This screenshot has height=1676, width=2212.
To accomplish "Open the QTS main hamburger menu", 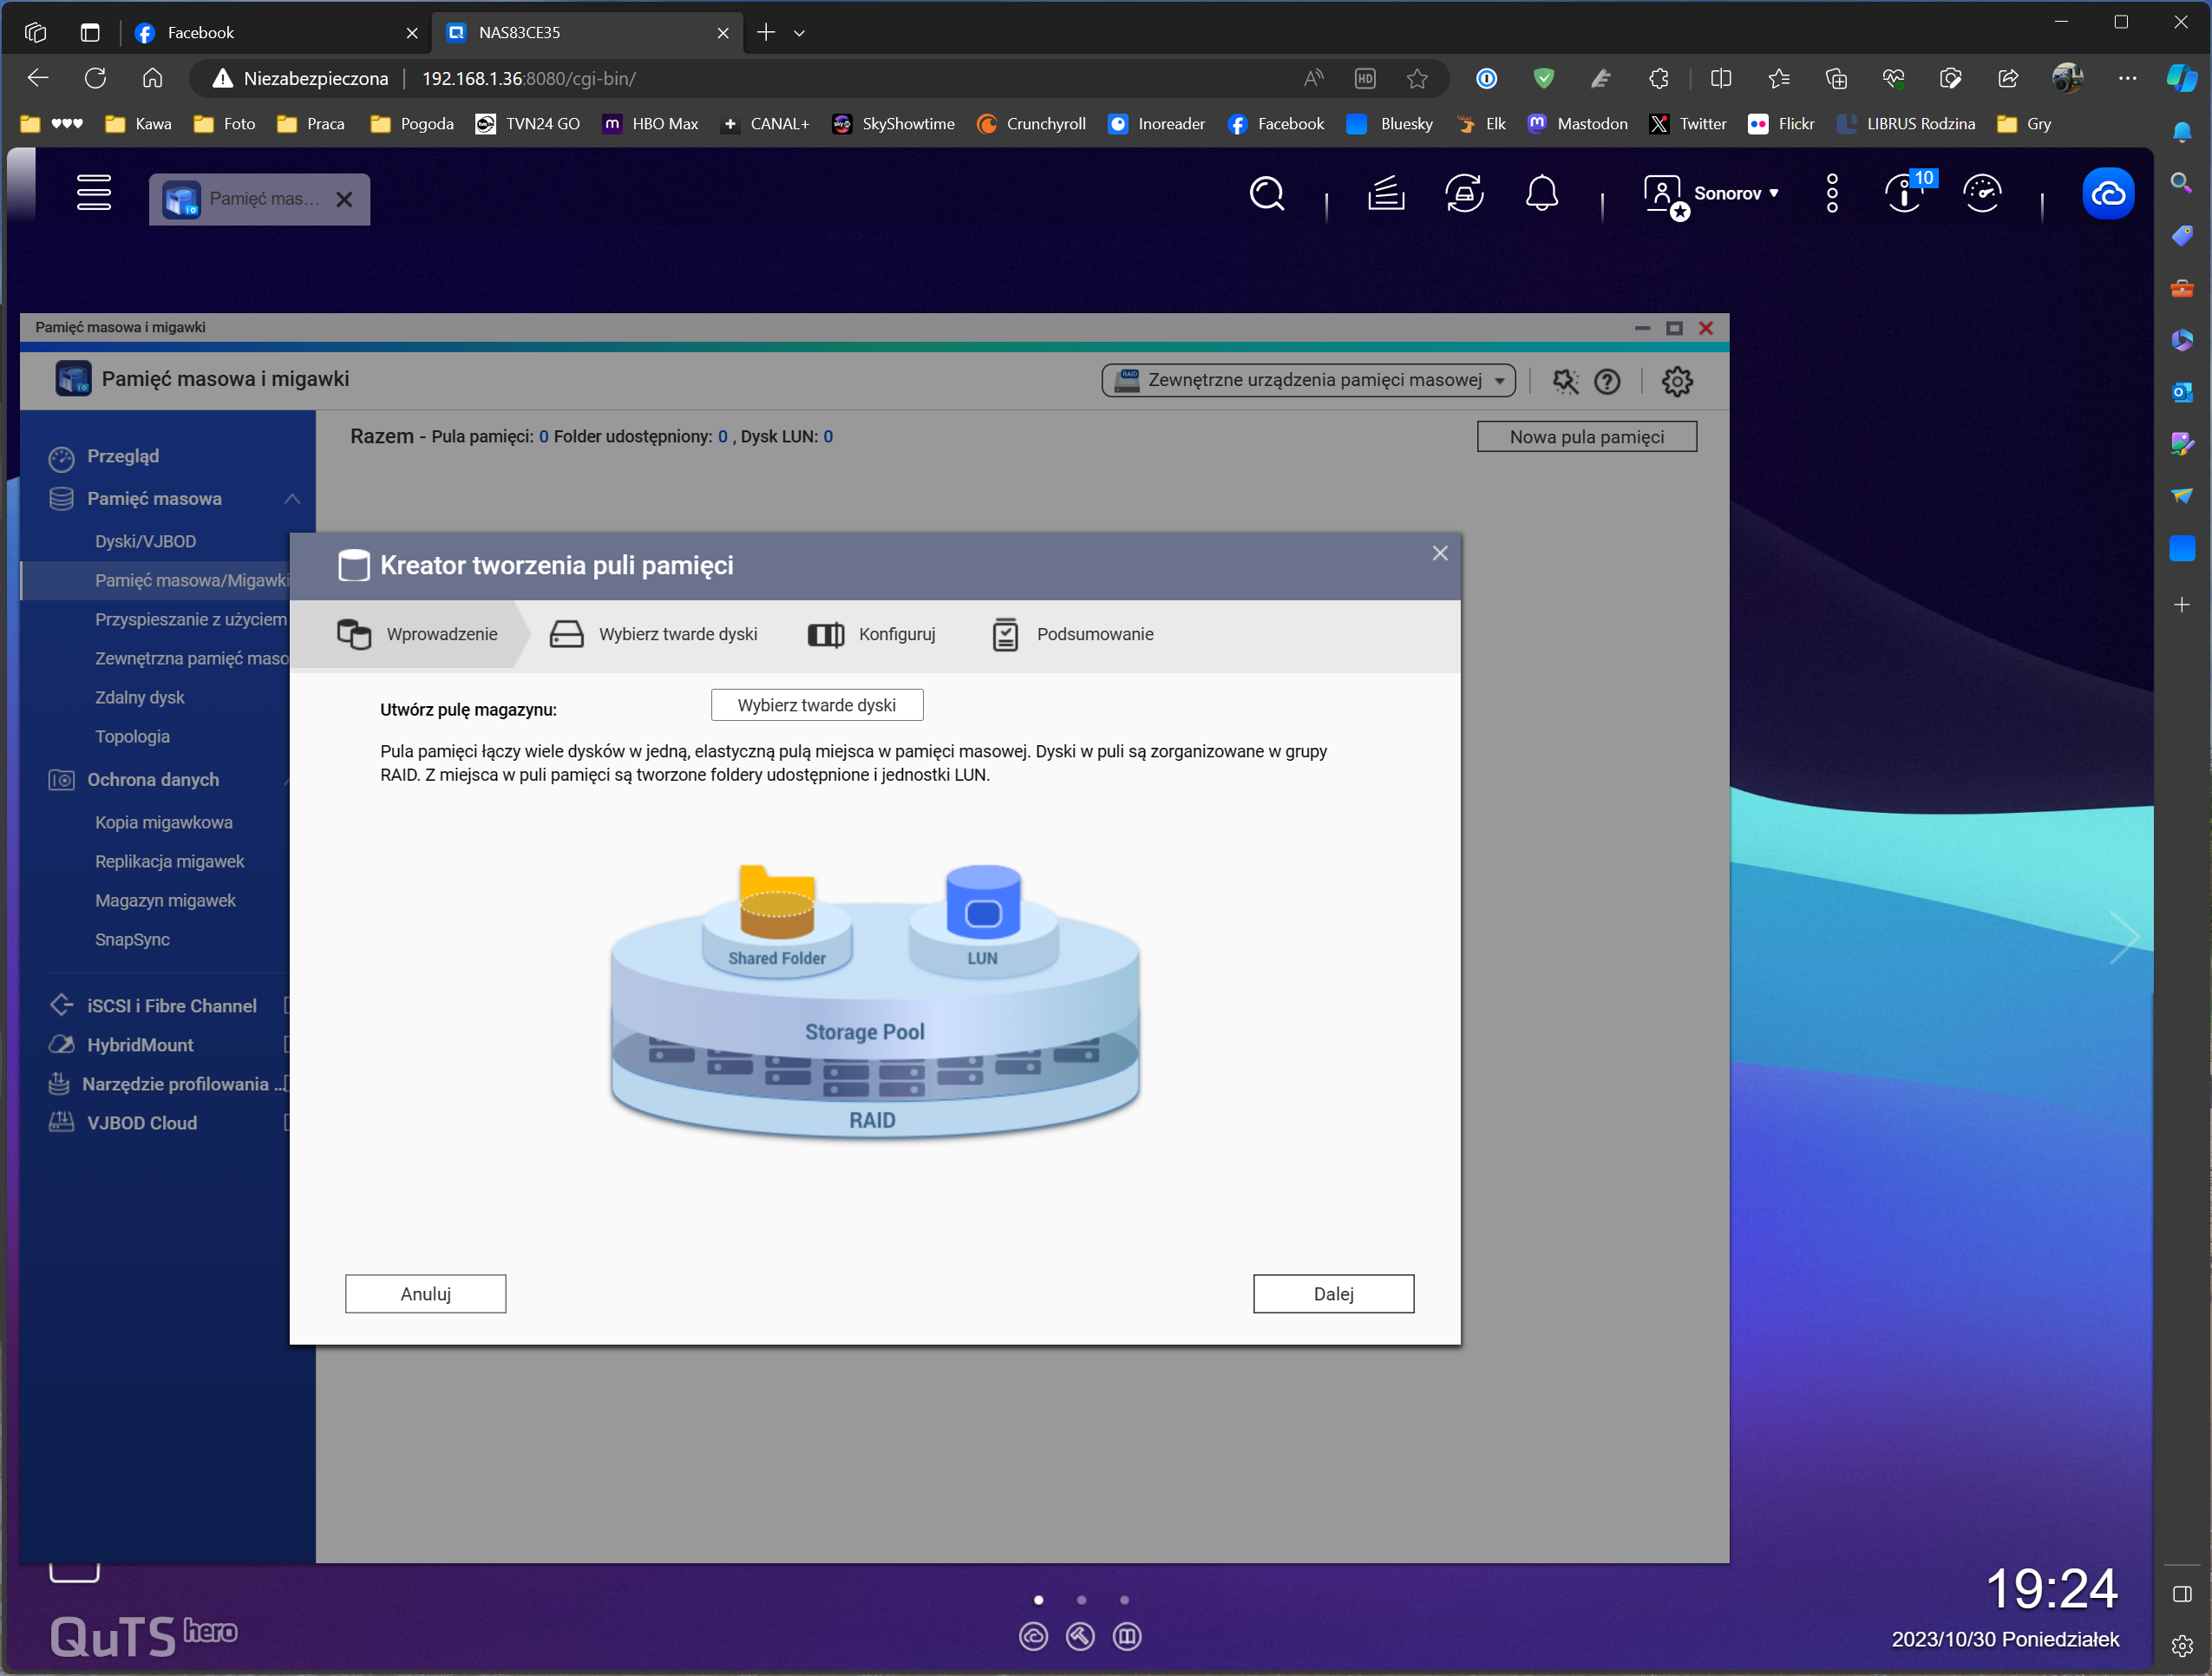I will 94,193.
